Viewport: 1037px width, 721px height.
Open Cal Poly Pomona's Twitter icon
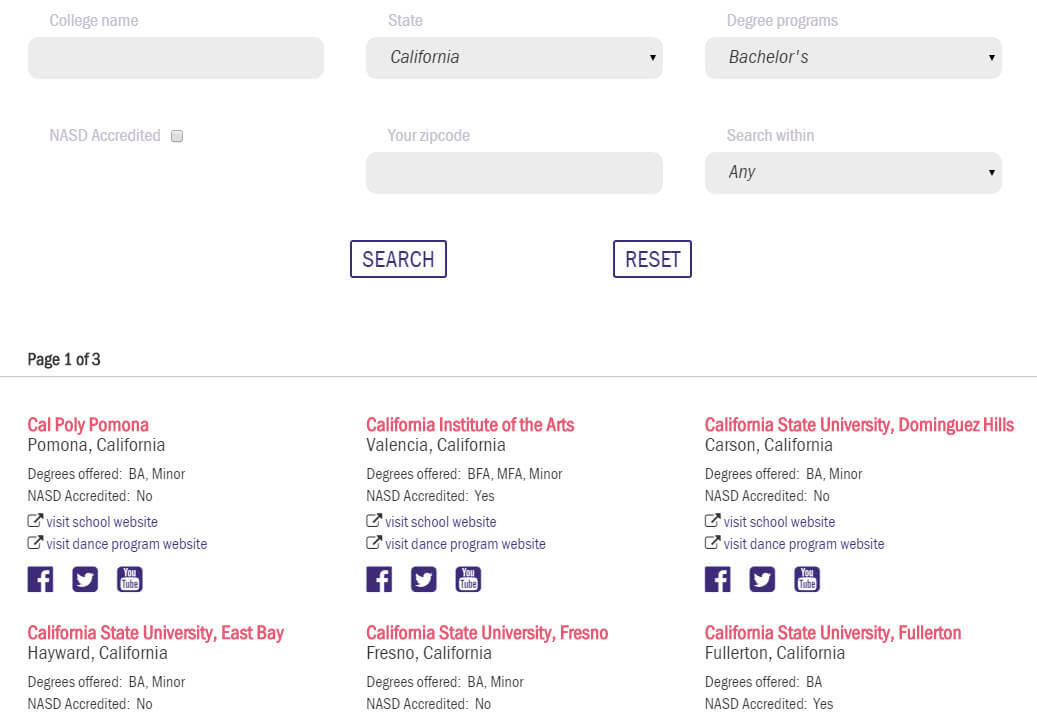click(x=85, y=579)
